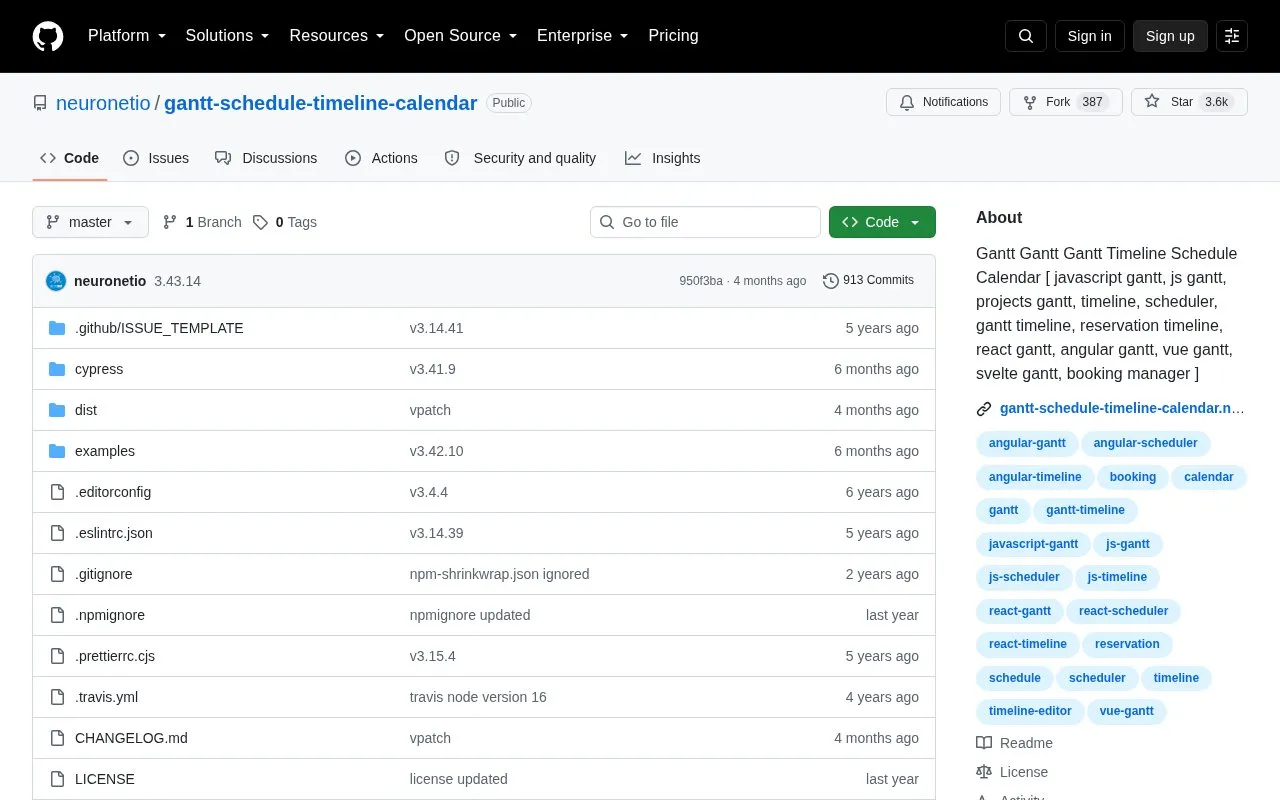Open the neuronetio owner link

(x=103, y=103)
